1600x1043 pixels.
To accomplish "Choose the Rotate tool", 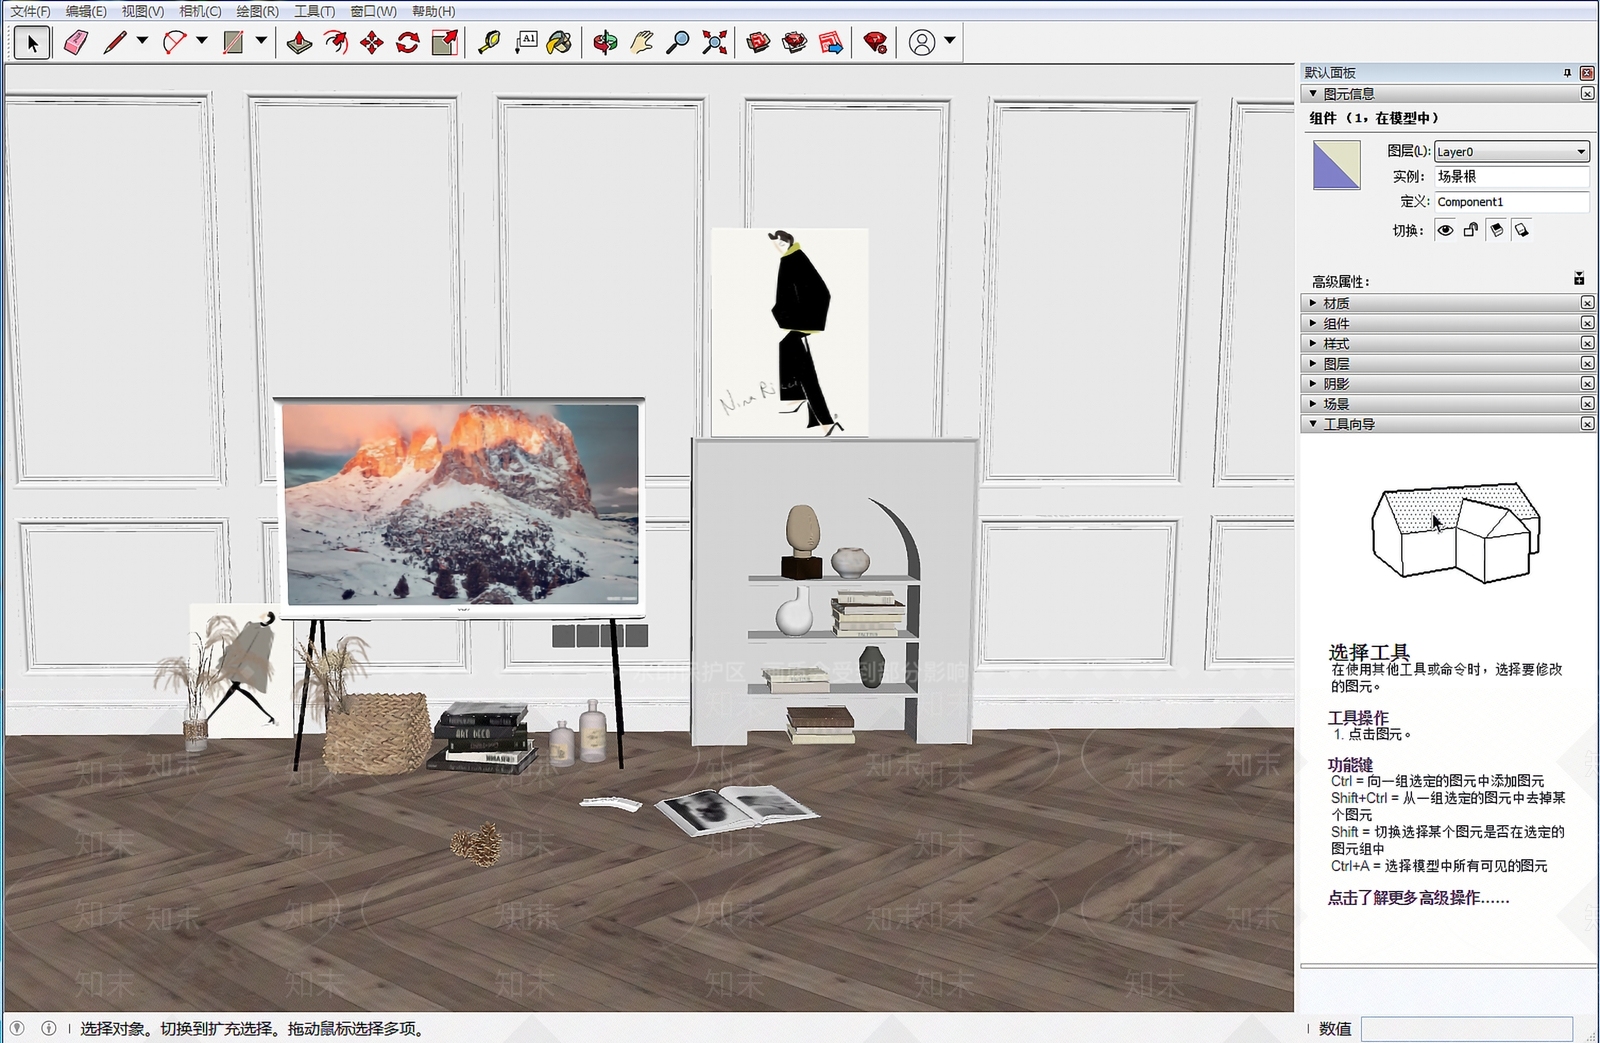I will pos(408,43).
